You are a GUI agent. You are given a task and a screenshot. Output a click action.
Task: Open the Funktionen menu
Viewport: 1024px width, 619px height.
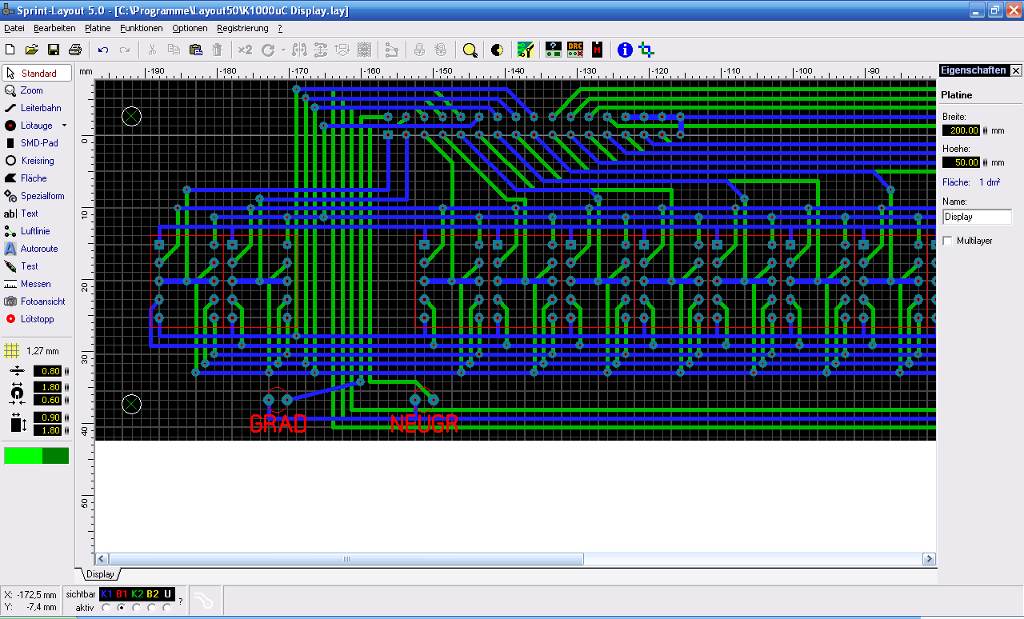(x=141, y=28)
